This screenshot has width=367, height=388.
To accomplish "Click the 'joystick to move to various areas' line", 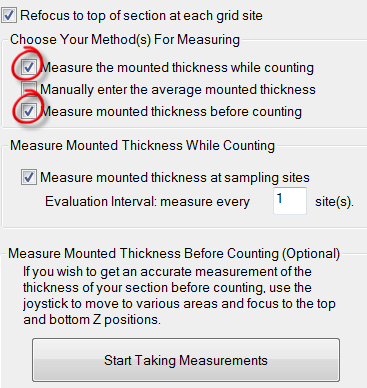I will [x=179, y=304].
